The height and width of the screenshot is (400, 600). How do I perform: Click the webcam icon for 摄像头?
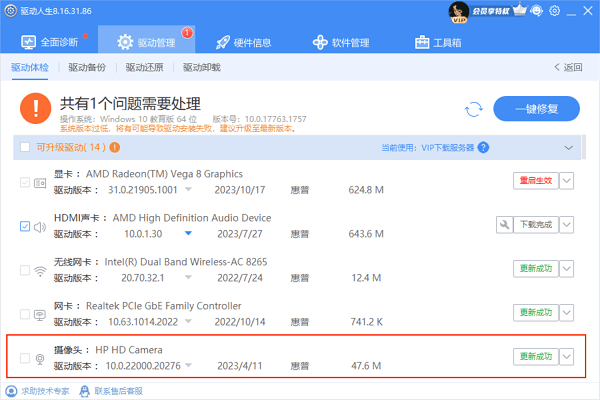(x=40, y=359)
